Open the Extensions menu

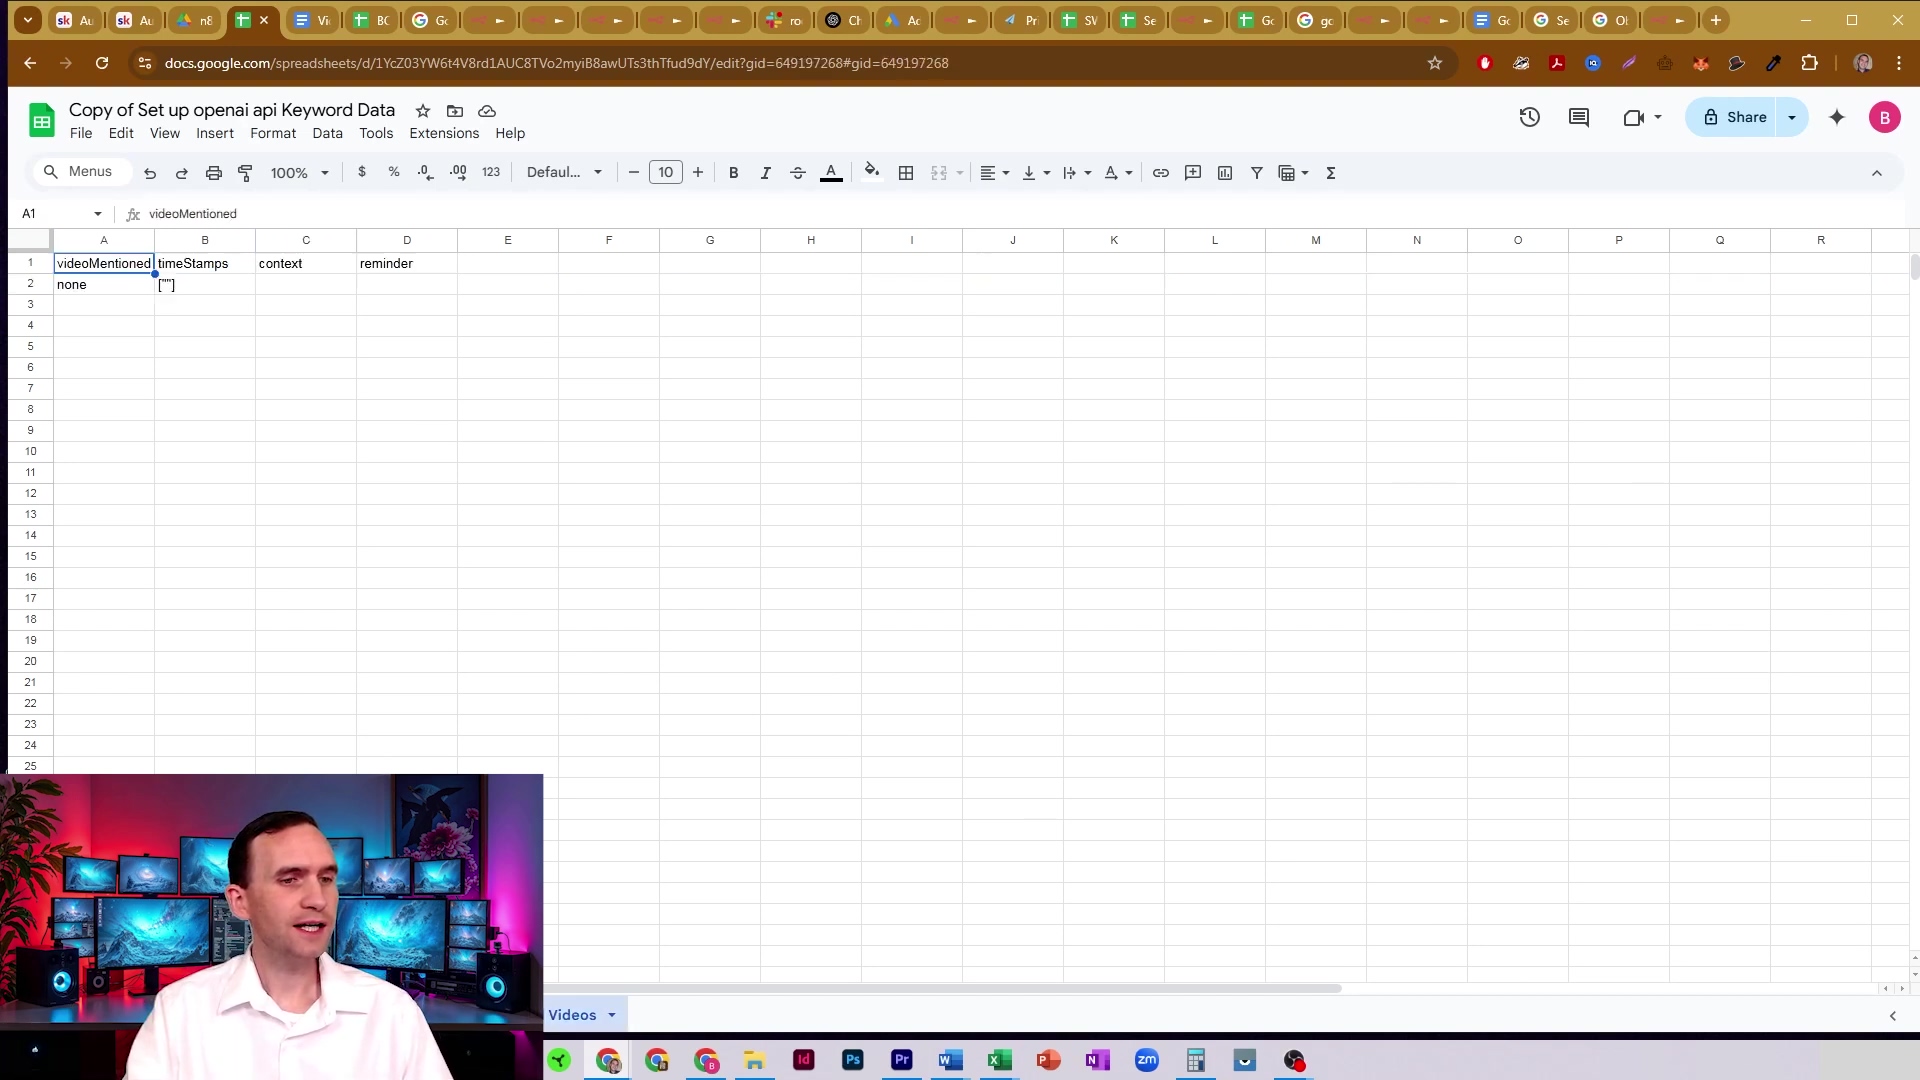click(x=443, y=133)
